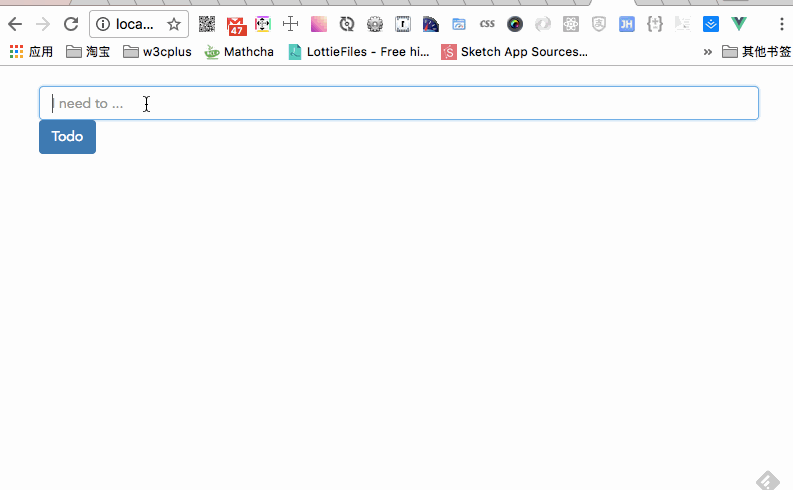Open the Chrome three-dot menu

point(782,24)
